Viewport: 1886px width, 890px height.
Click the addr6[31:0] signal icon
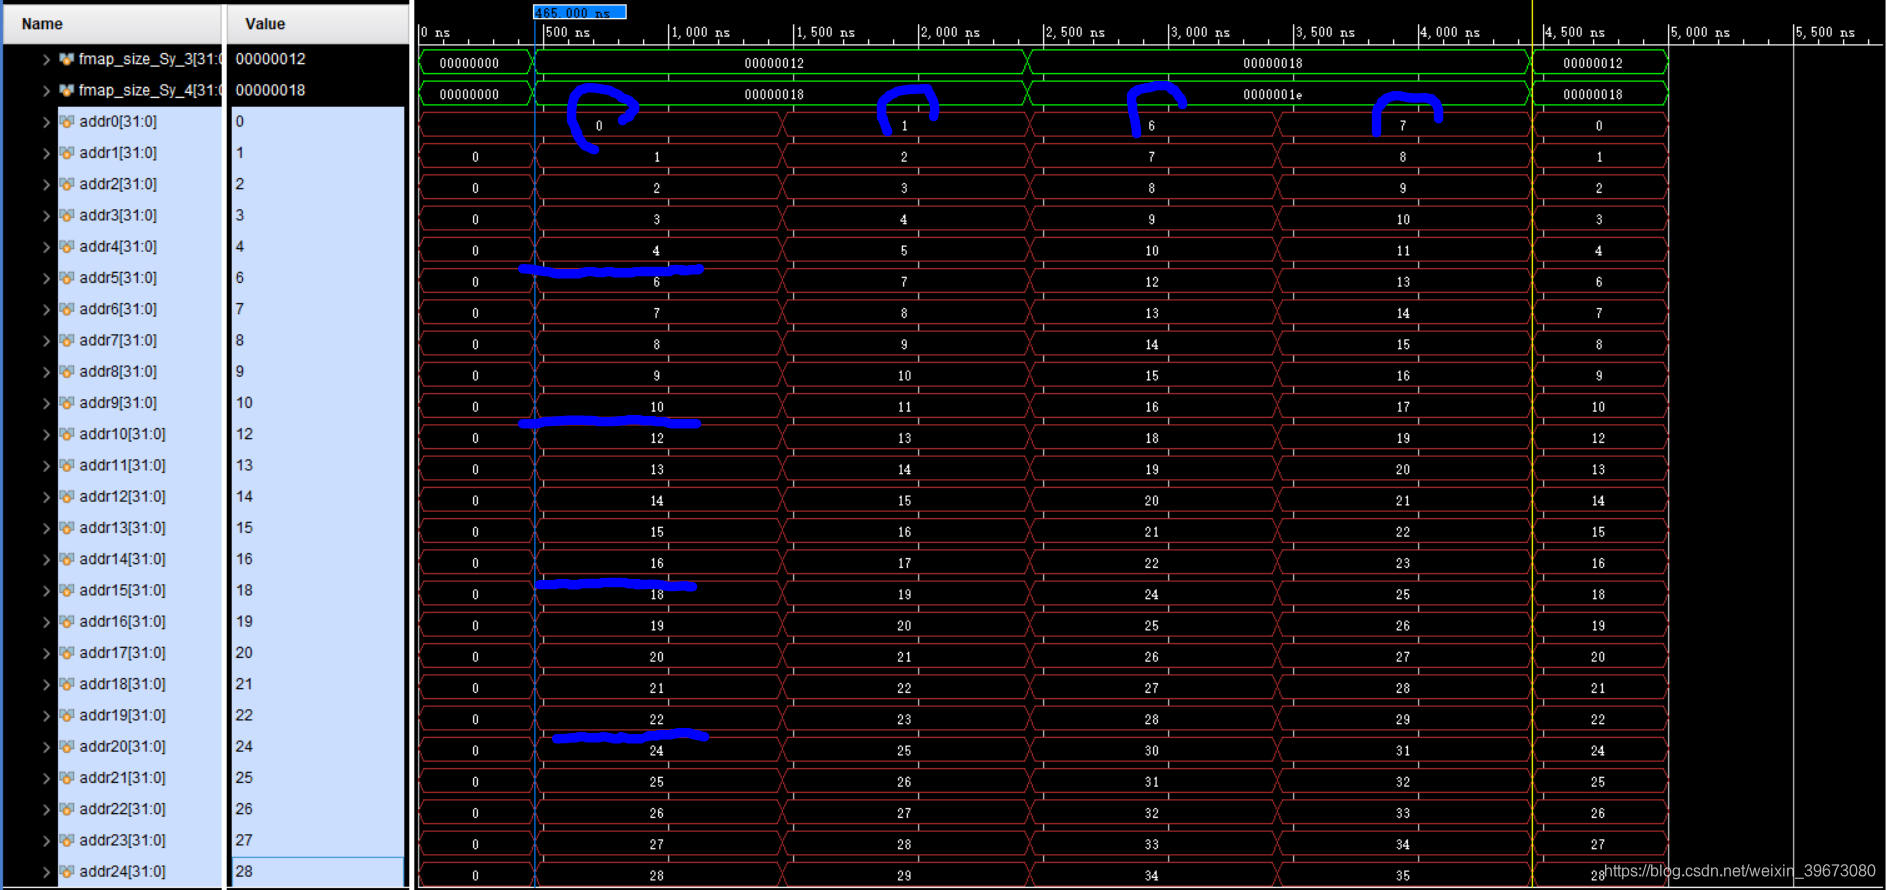point(67,310)
